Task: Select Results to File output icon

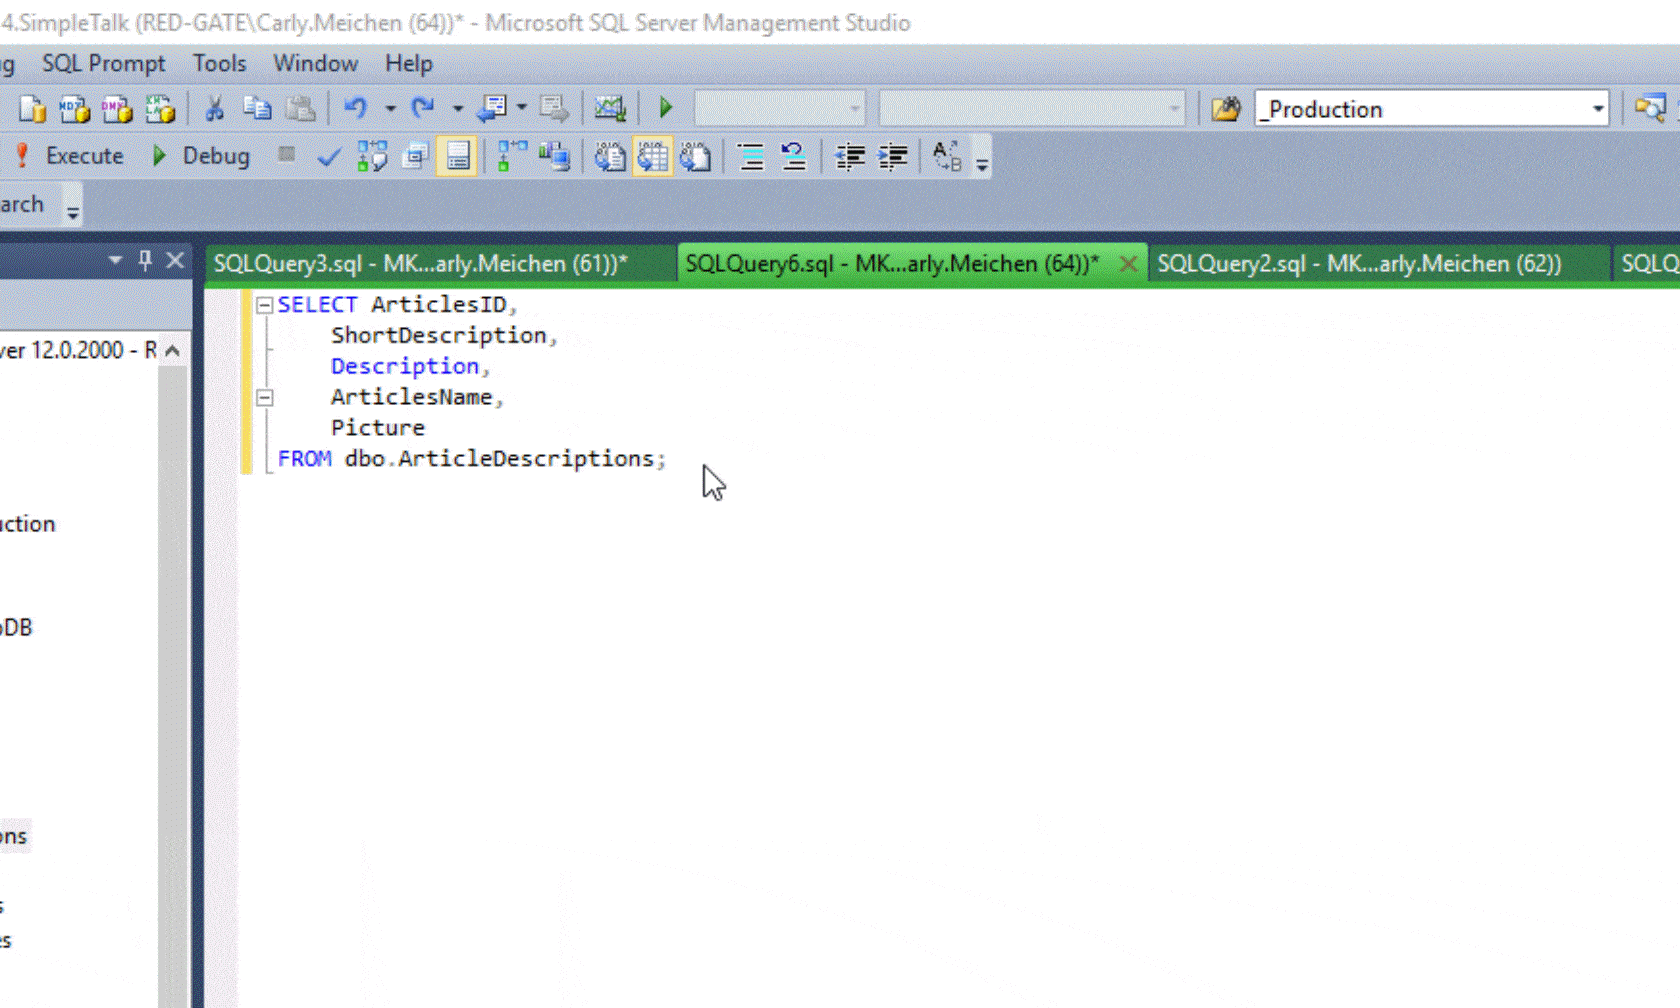Action: (696, 157)
